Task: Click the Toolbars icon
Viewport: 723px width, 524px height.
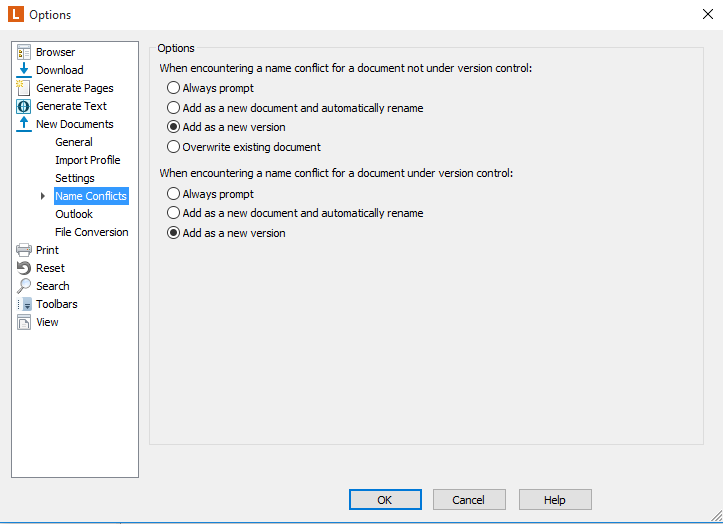Action: pos(24,304)
